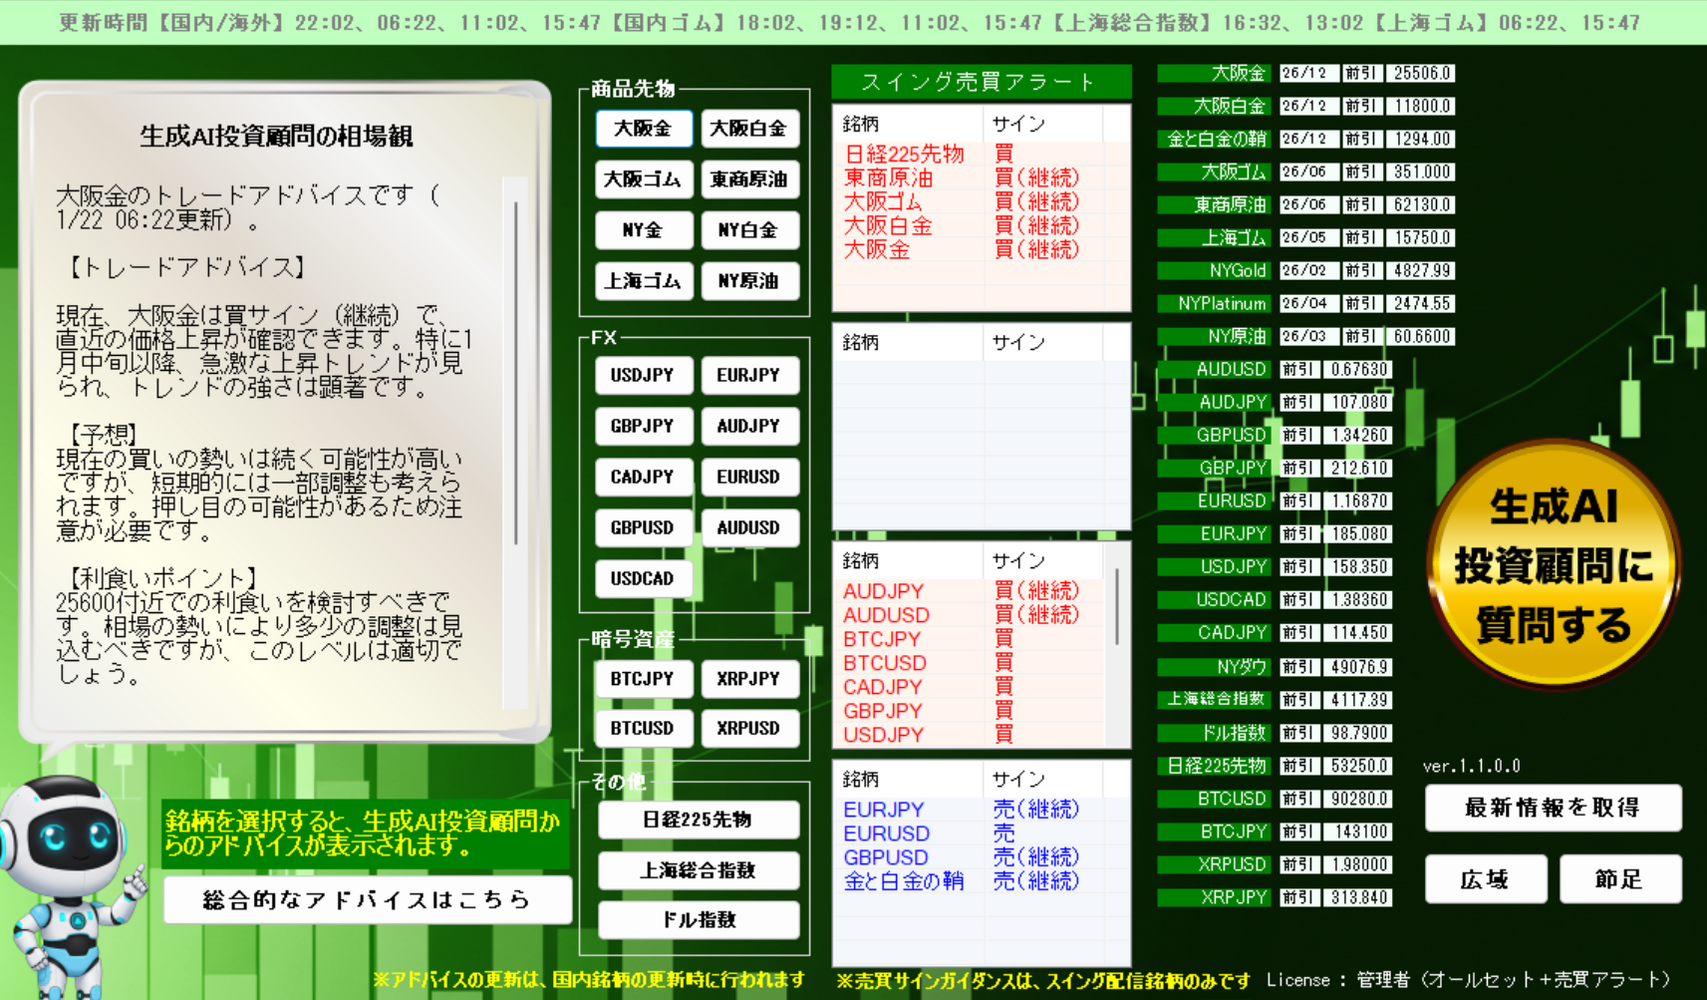Screen dimensions: 1707x1000
Task: Select EURUSD row in sell signal list
Action: tap(968, 833)
